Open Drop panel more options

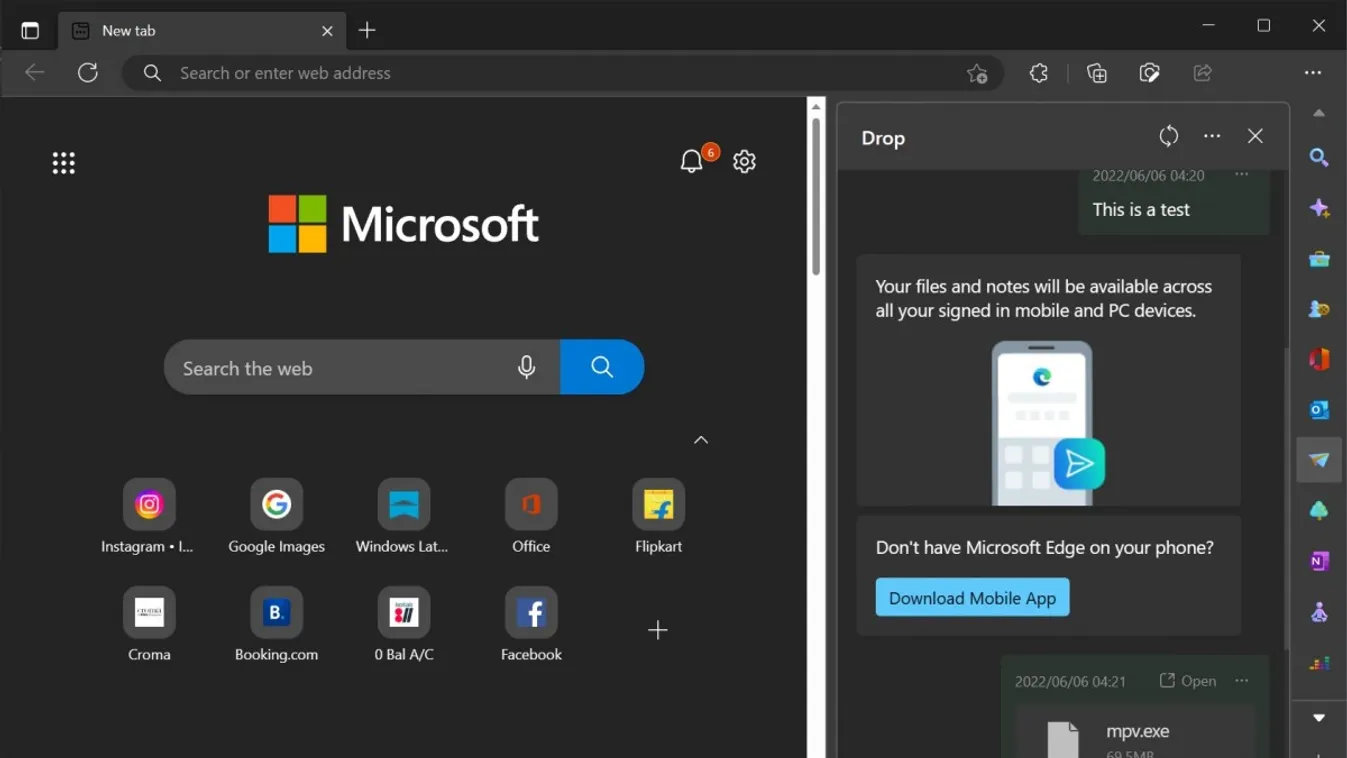coord(1212,136)
